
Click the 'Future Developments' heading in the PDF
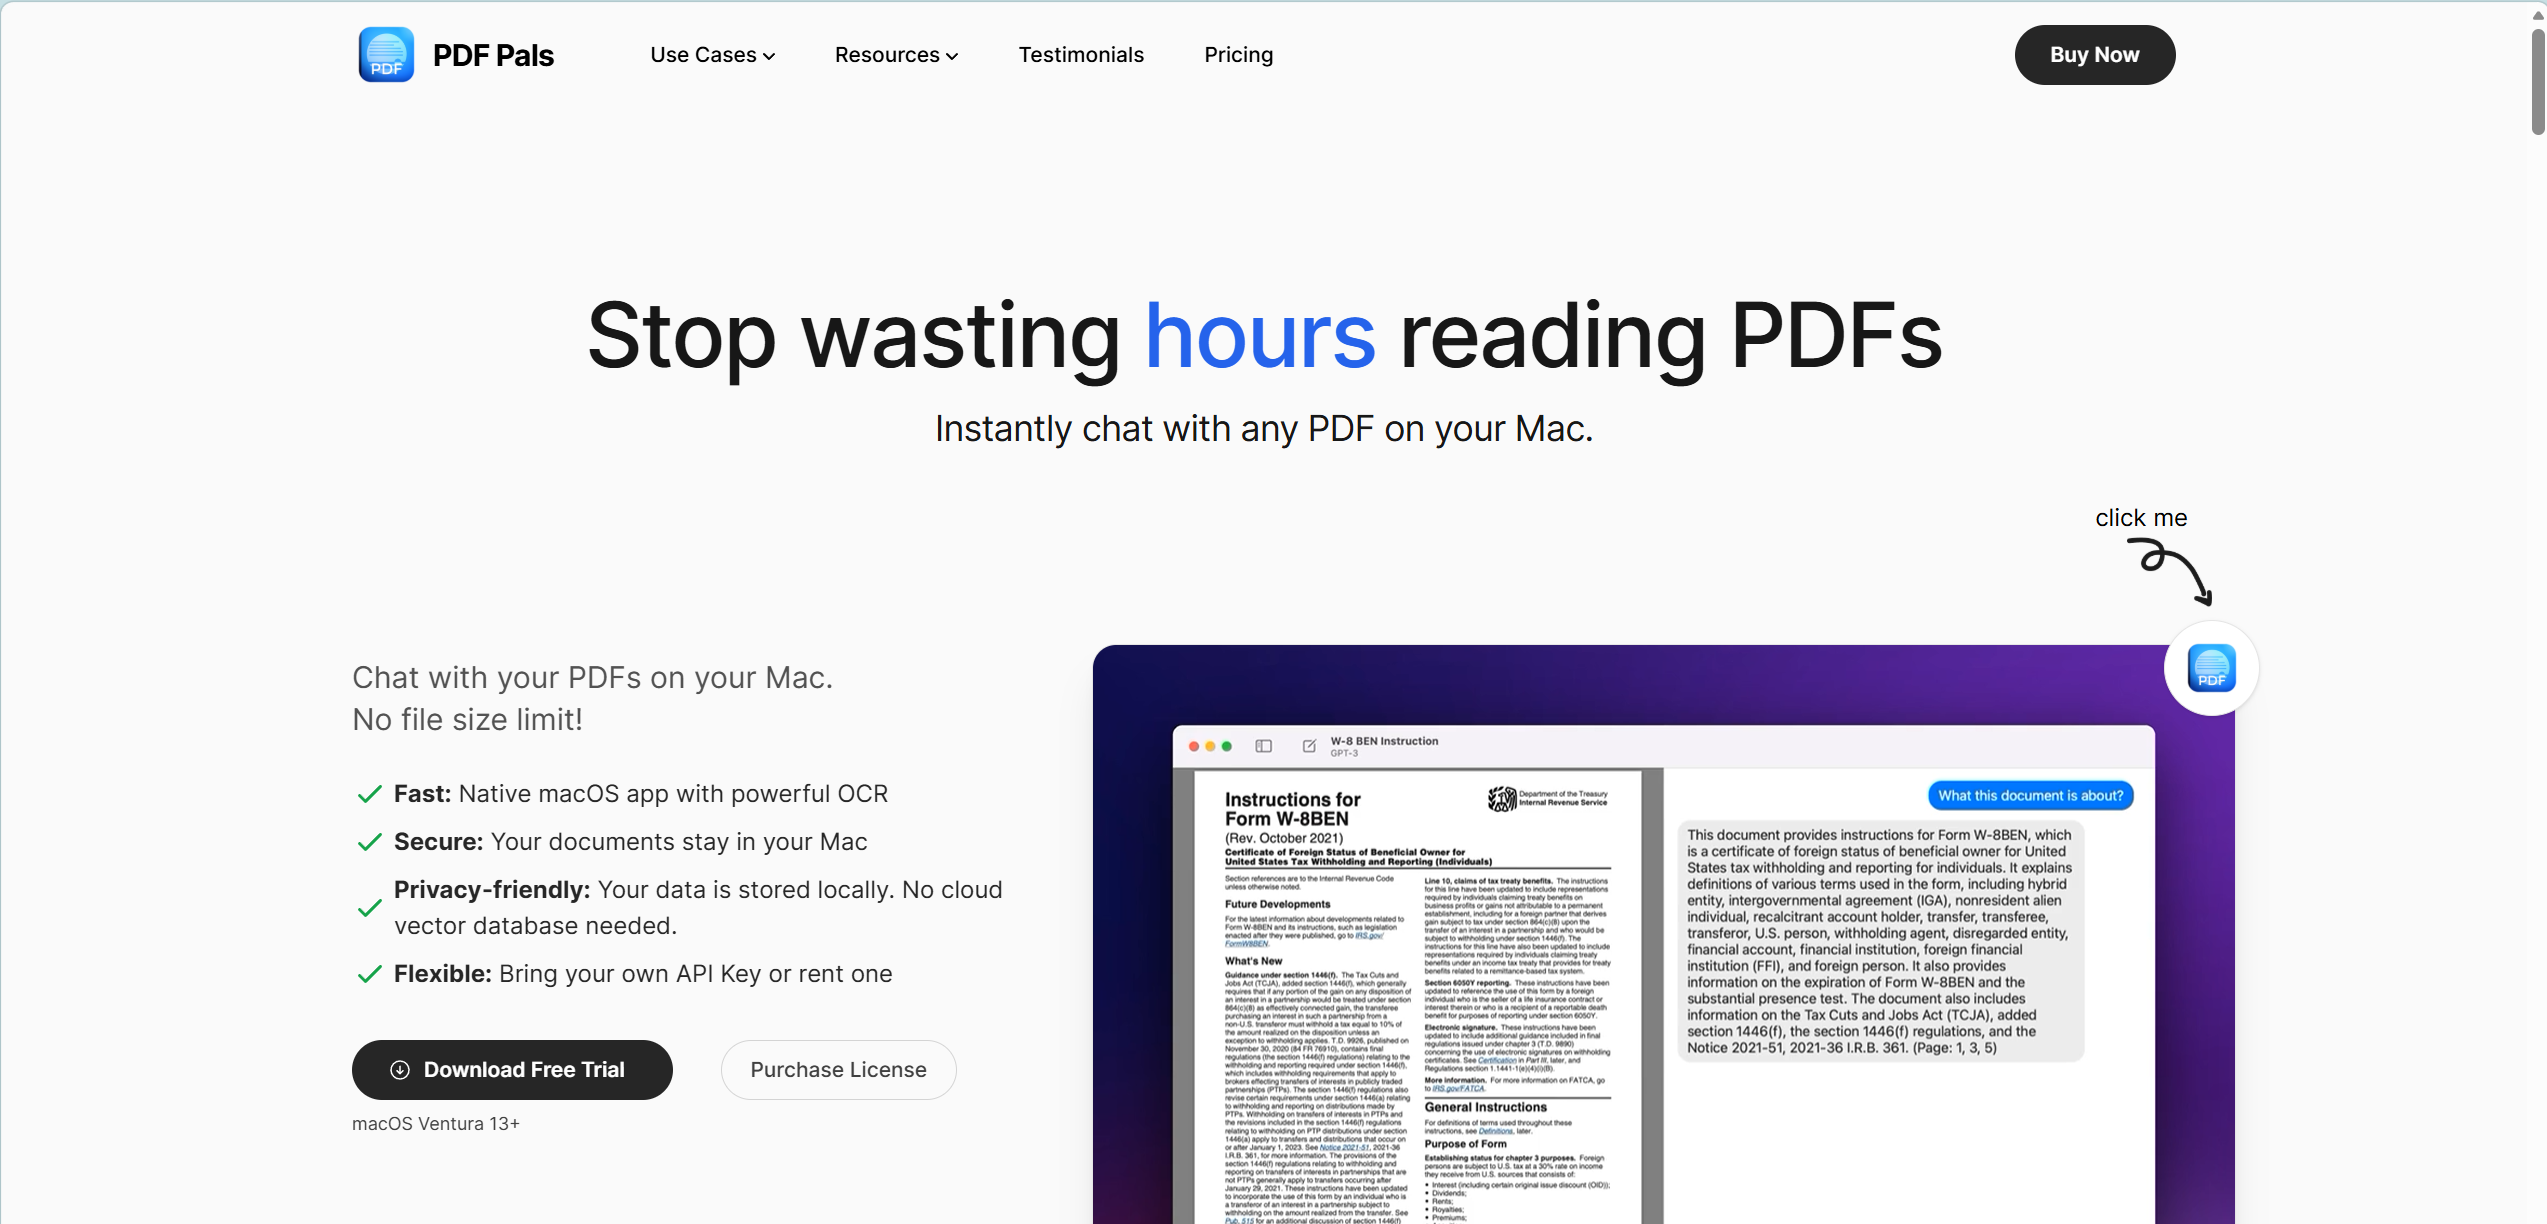[x=1277, y=904]
